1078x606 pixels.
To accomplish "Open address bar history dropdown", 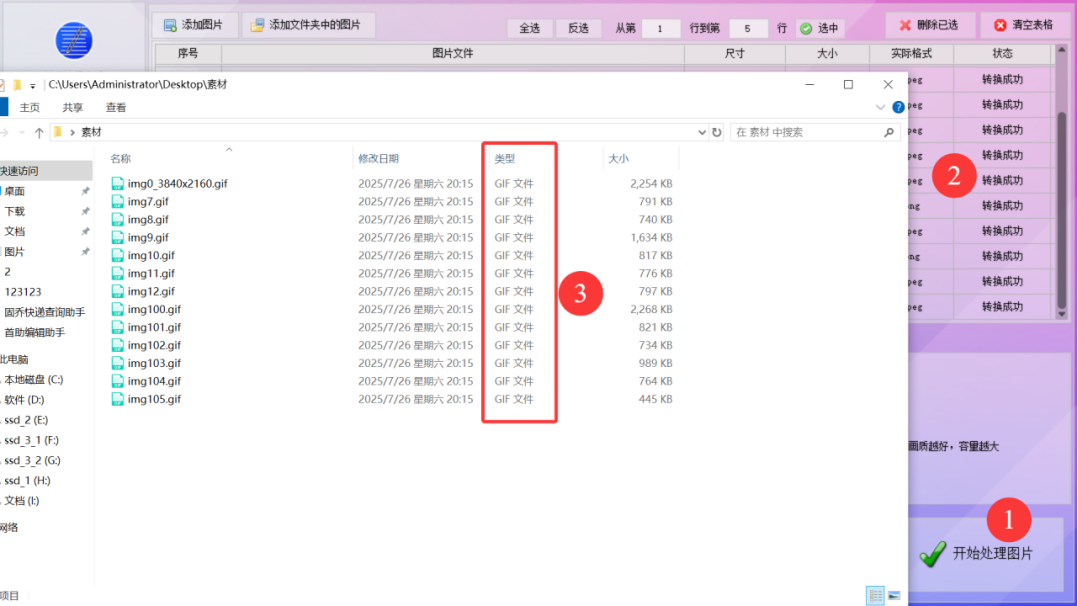I will coord(701,132).
